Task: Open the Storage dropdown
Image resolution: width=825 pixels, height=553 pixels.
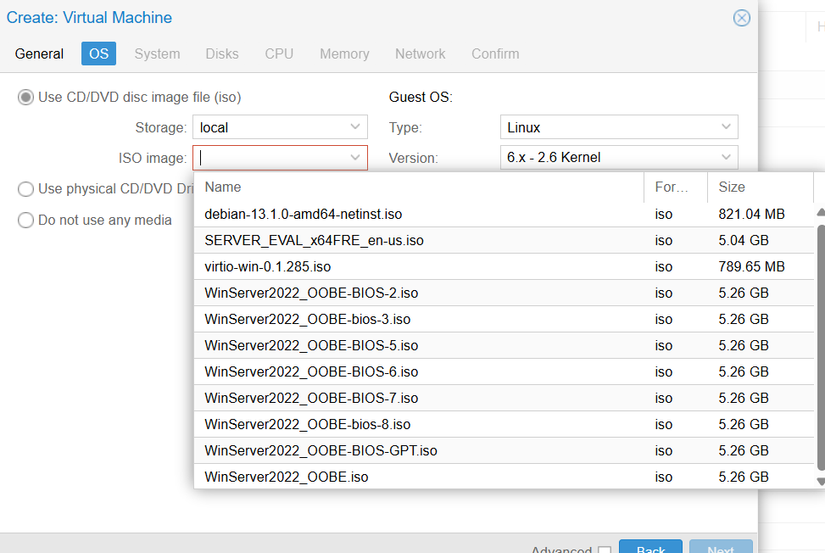Action: point(356,128)
